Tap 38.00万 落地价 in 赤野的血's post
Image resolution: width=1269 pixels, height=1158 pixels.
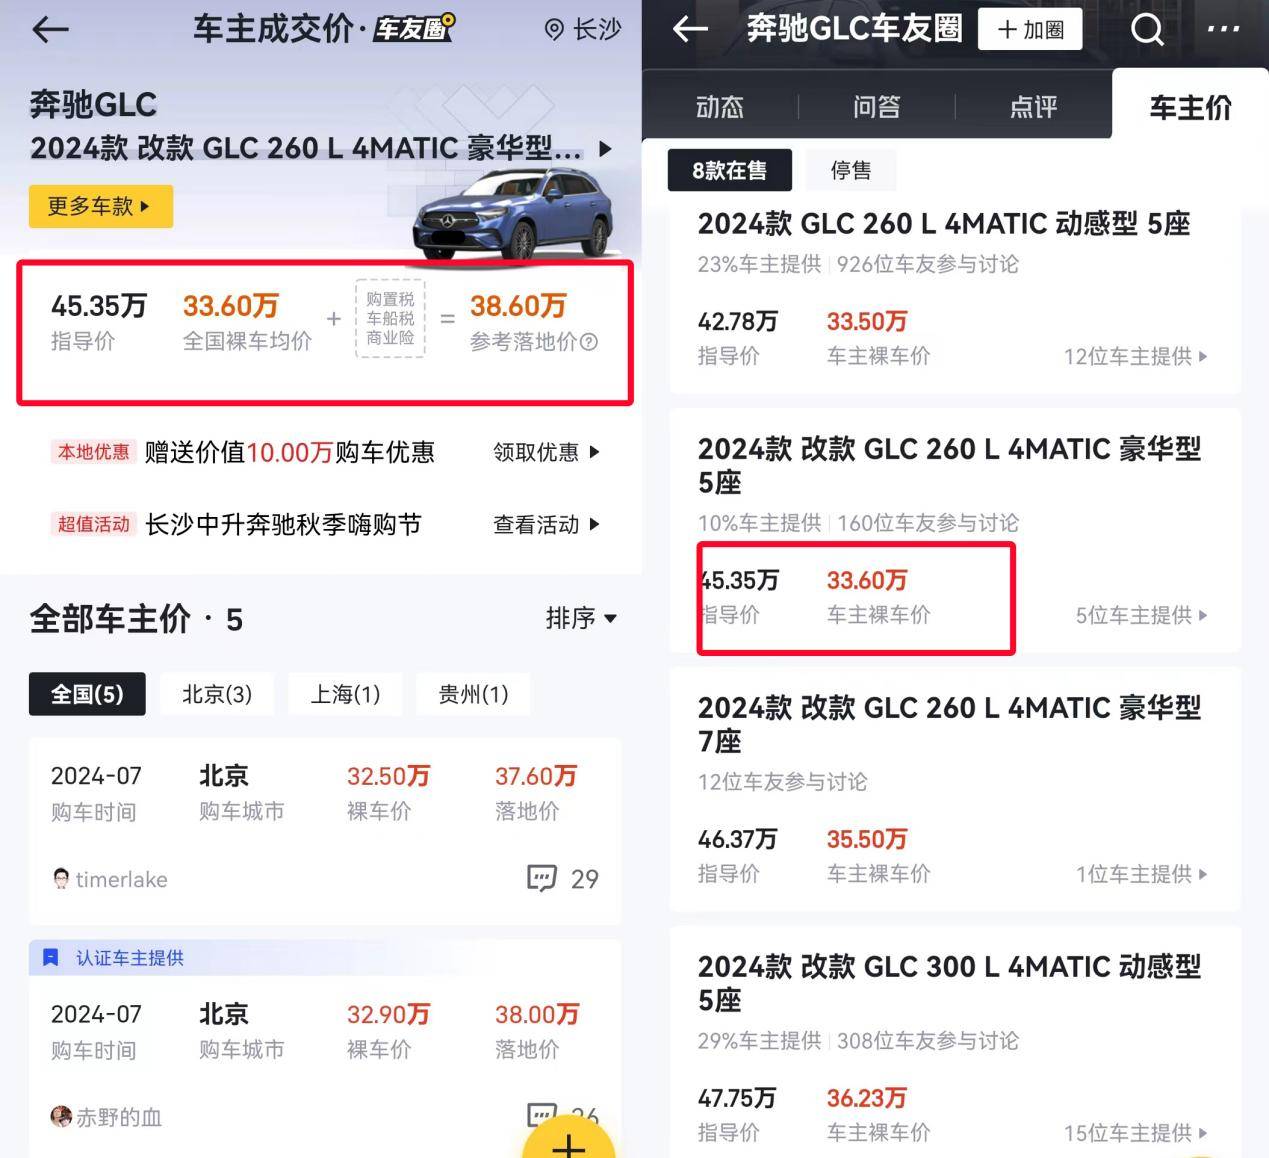537,1014
